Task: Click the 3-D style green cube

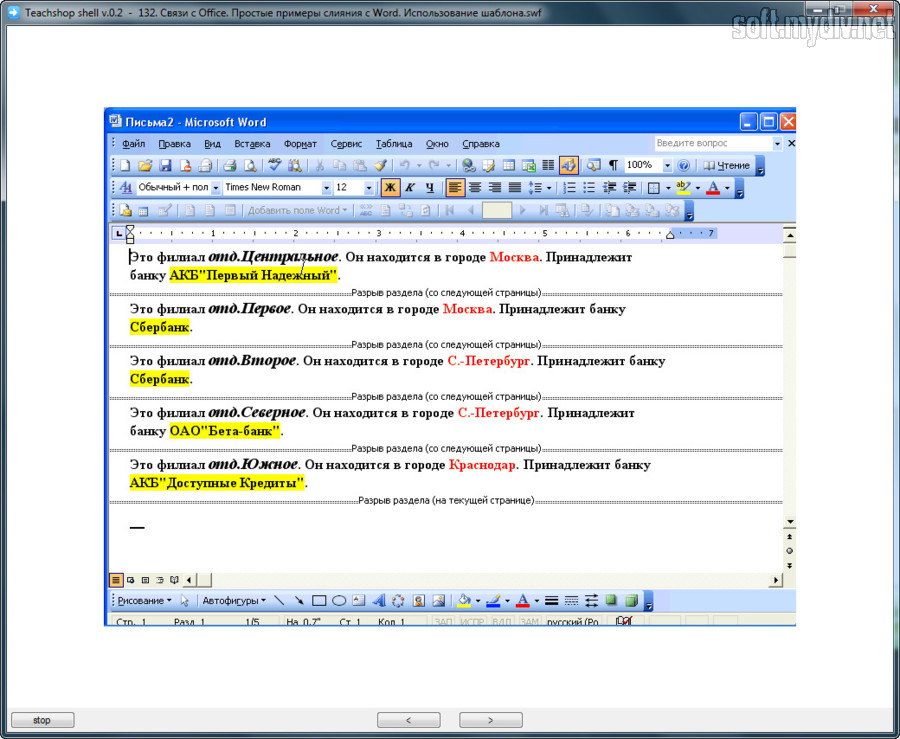Action: [631, 601]
